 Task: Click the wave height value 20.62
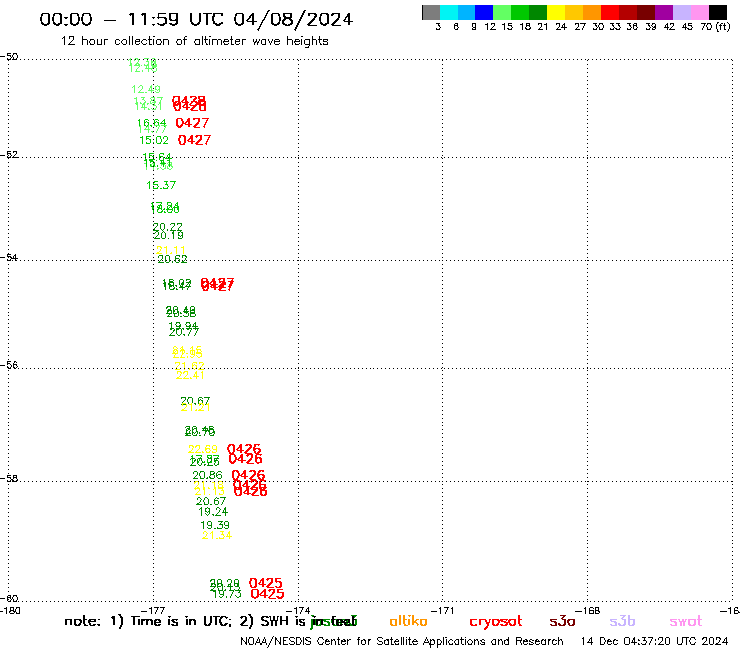172,259
